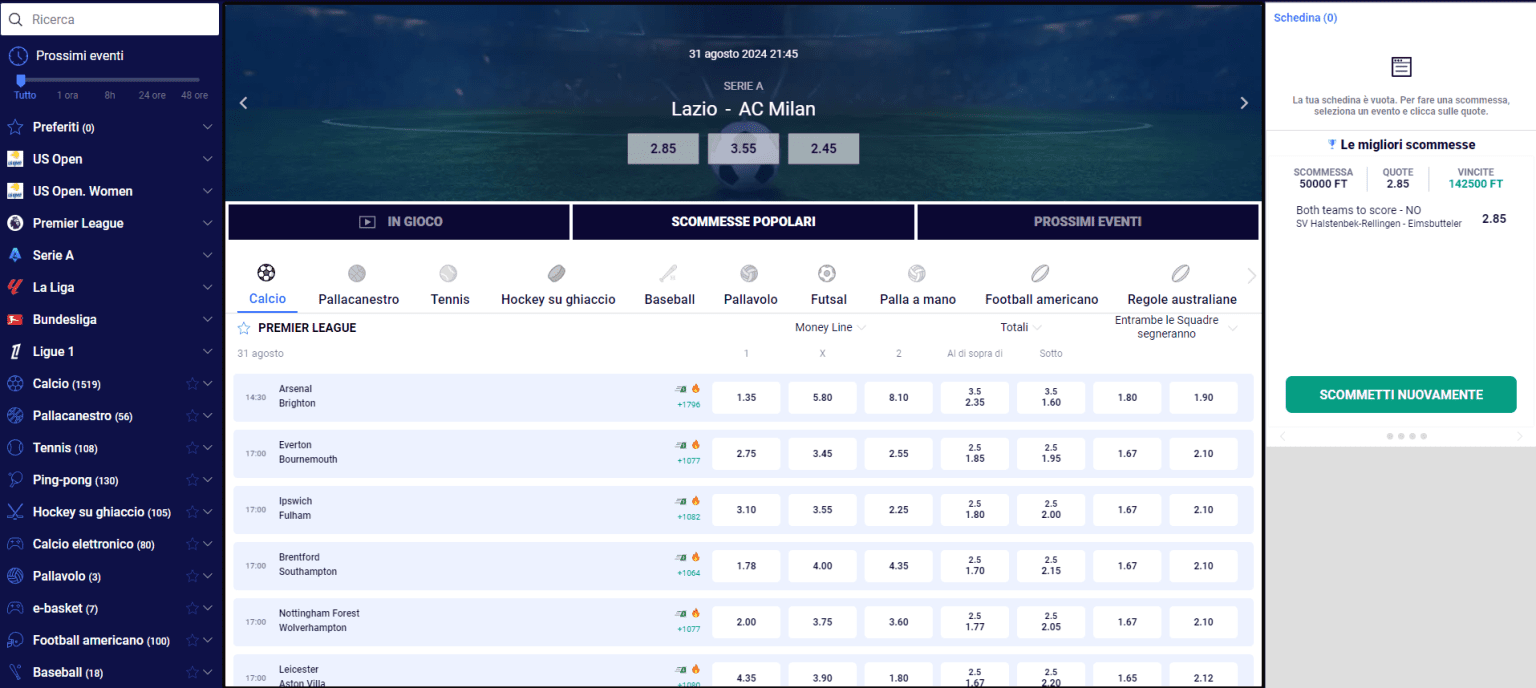Open the Entrambe le Squadre segneranno dropdown
This screenshot has width=1536, height=688.
(1175, 327)
